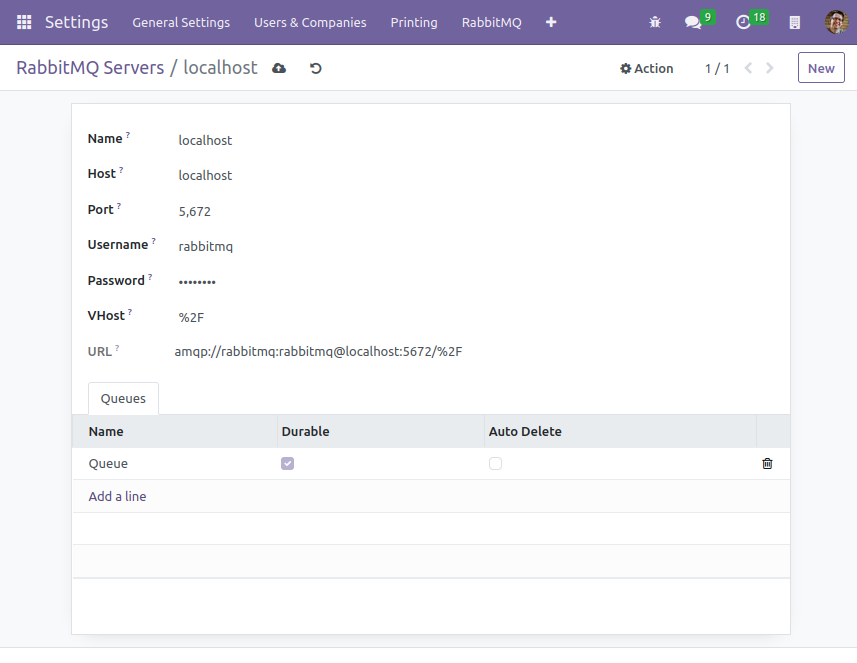Screen dimensions: 857x663
Task: Toggle Durable checkbox for Queue
Action: click(287, 463)
